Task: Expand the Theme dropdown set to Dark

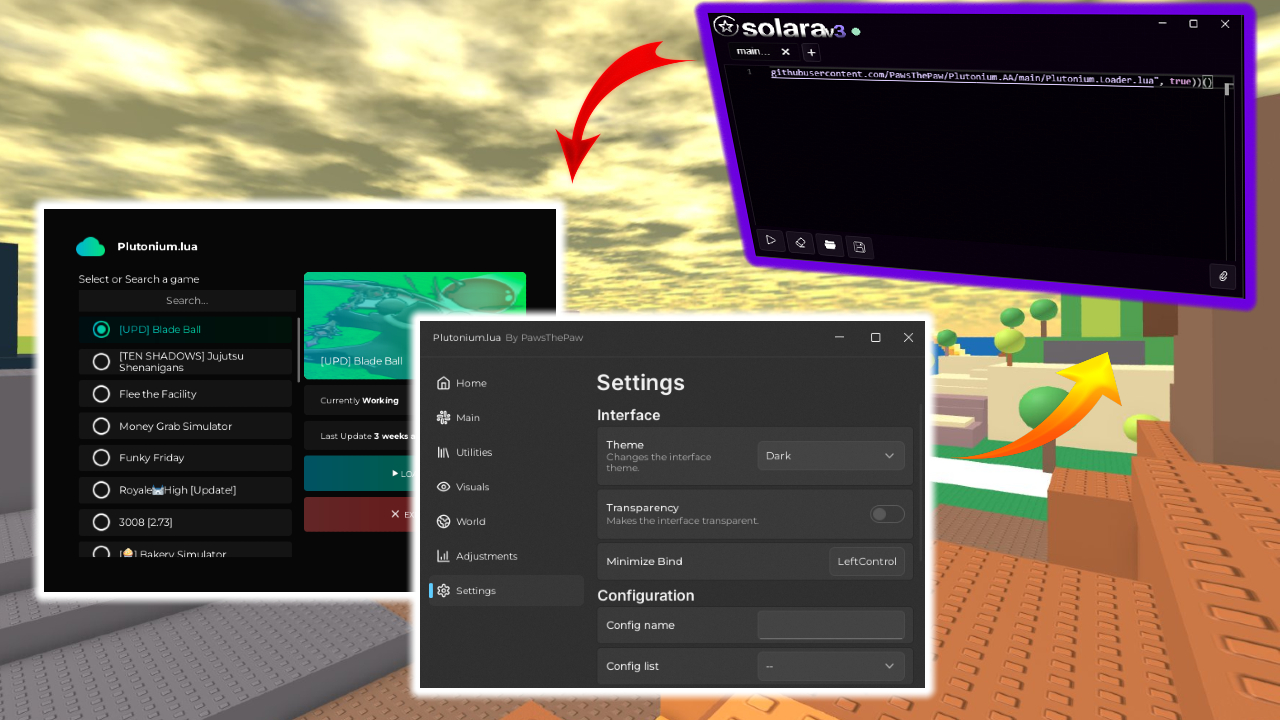Action: 830,456
